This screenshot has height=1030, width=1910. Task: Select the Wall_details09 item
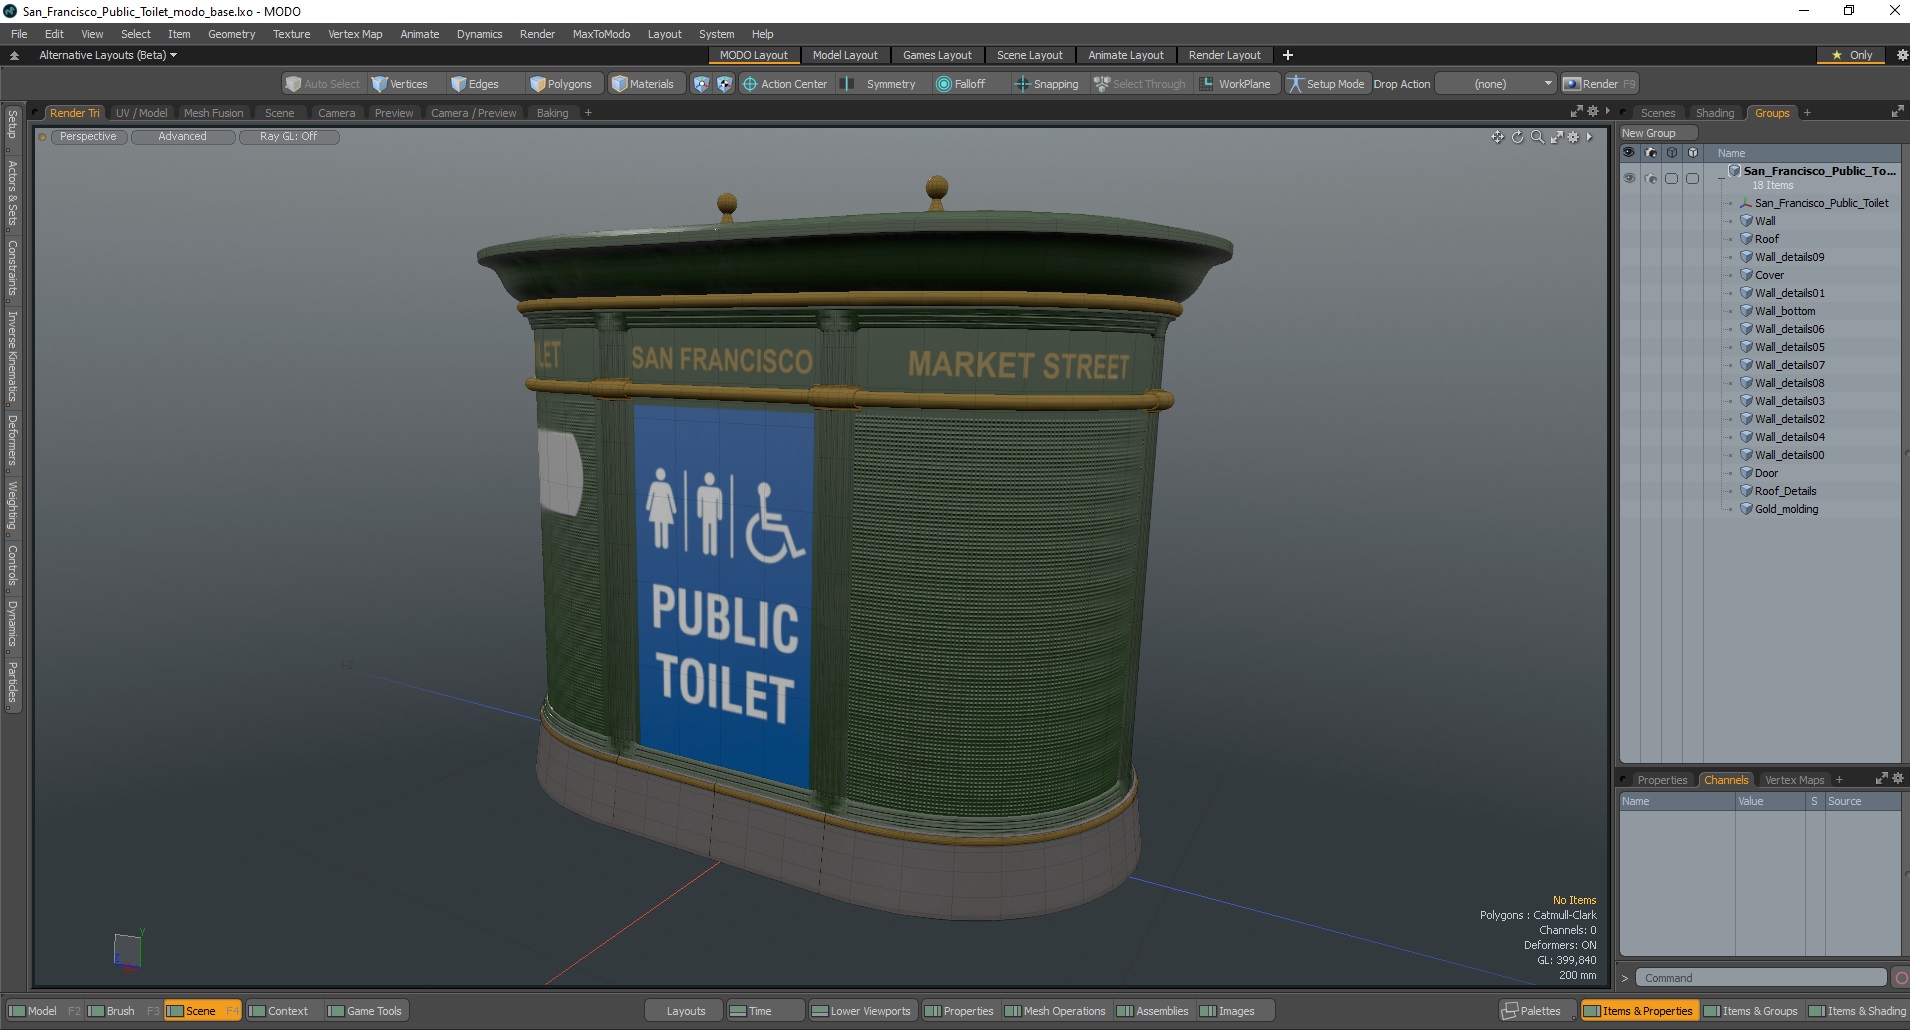point(1789,257)
